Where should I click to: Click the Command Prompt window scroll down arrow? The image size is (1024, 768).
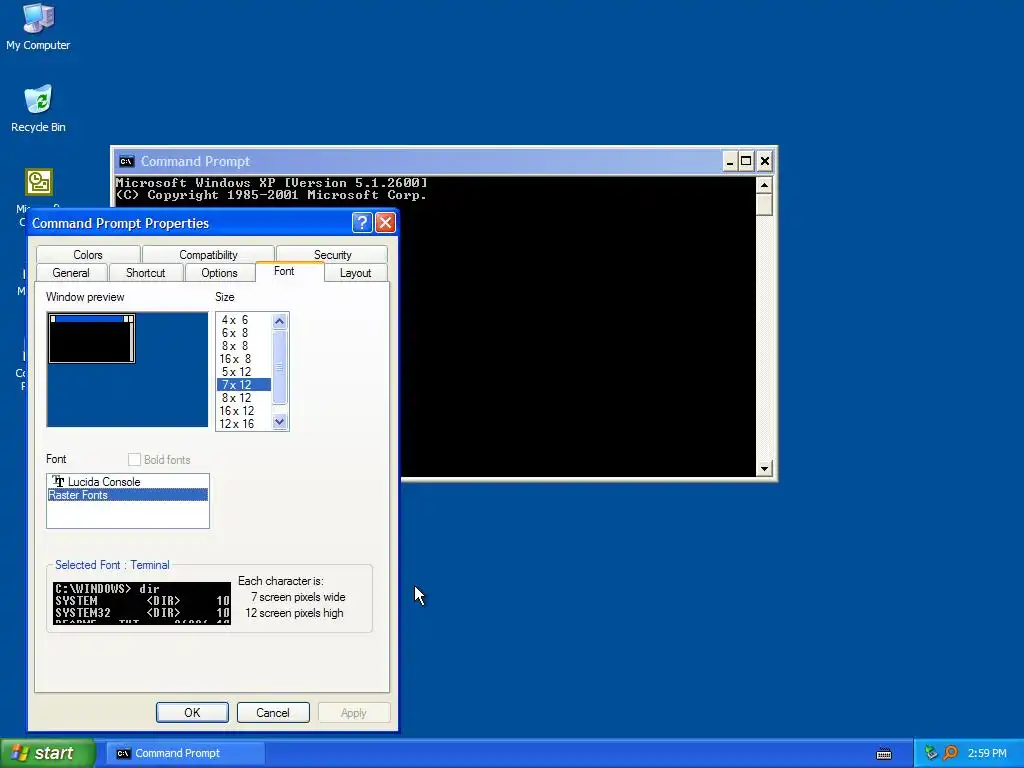click(764, 468)
